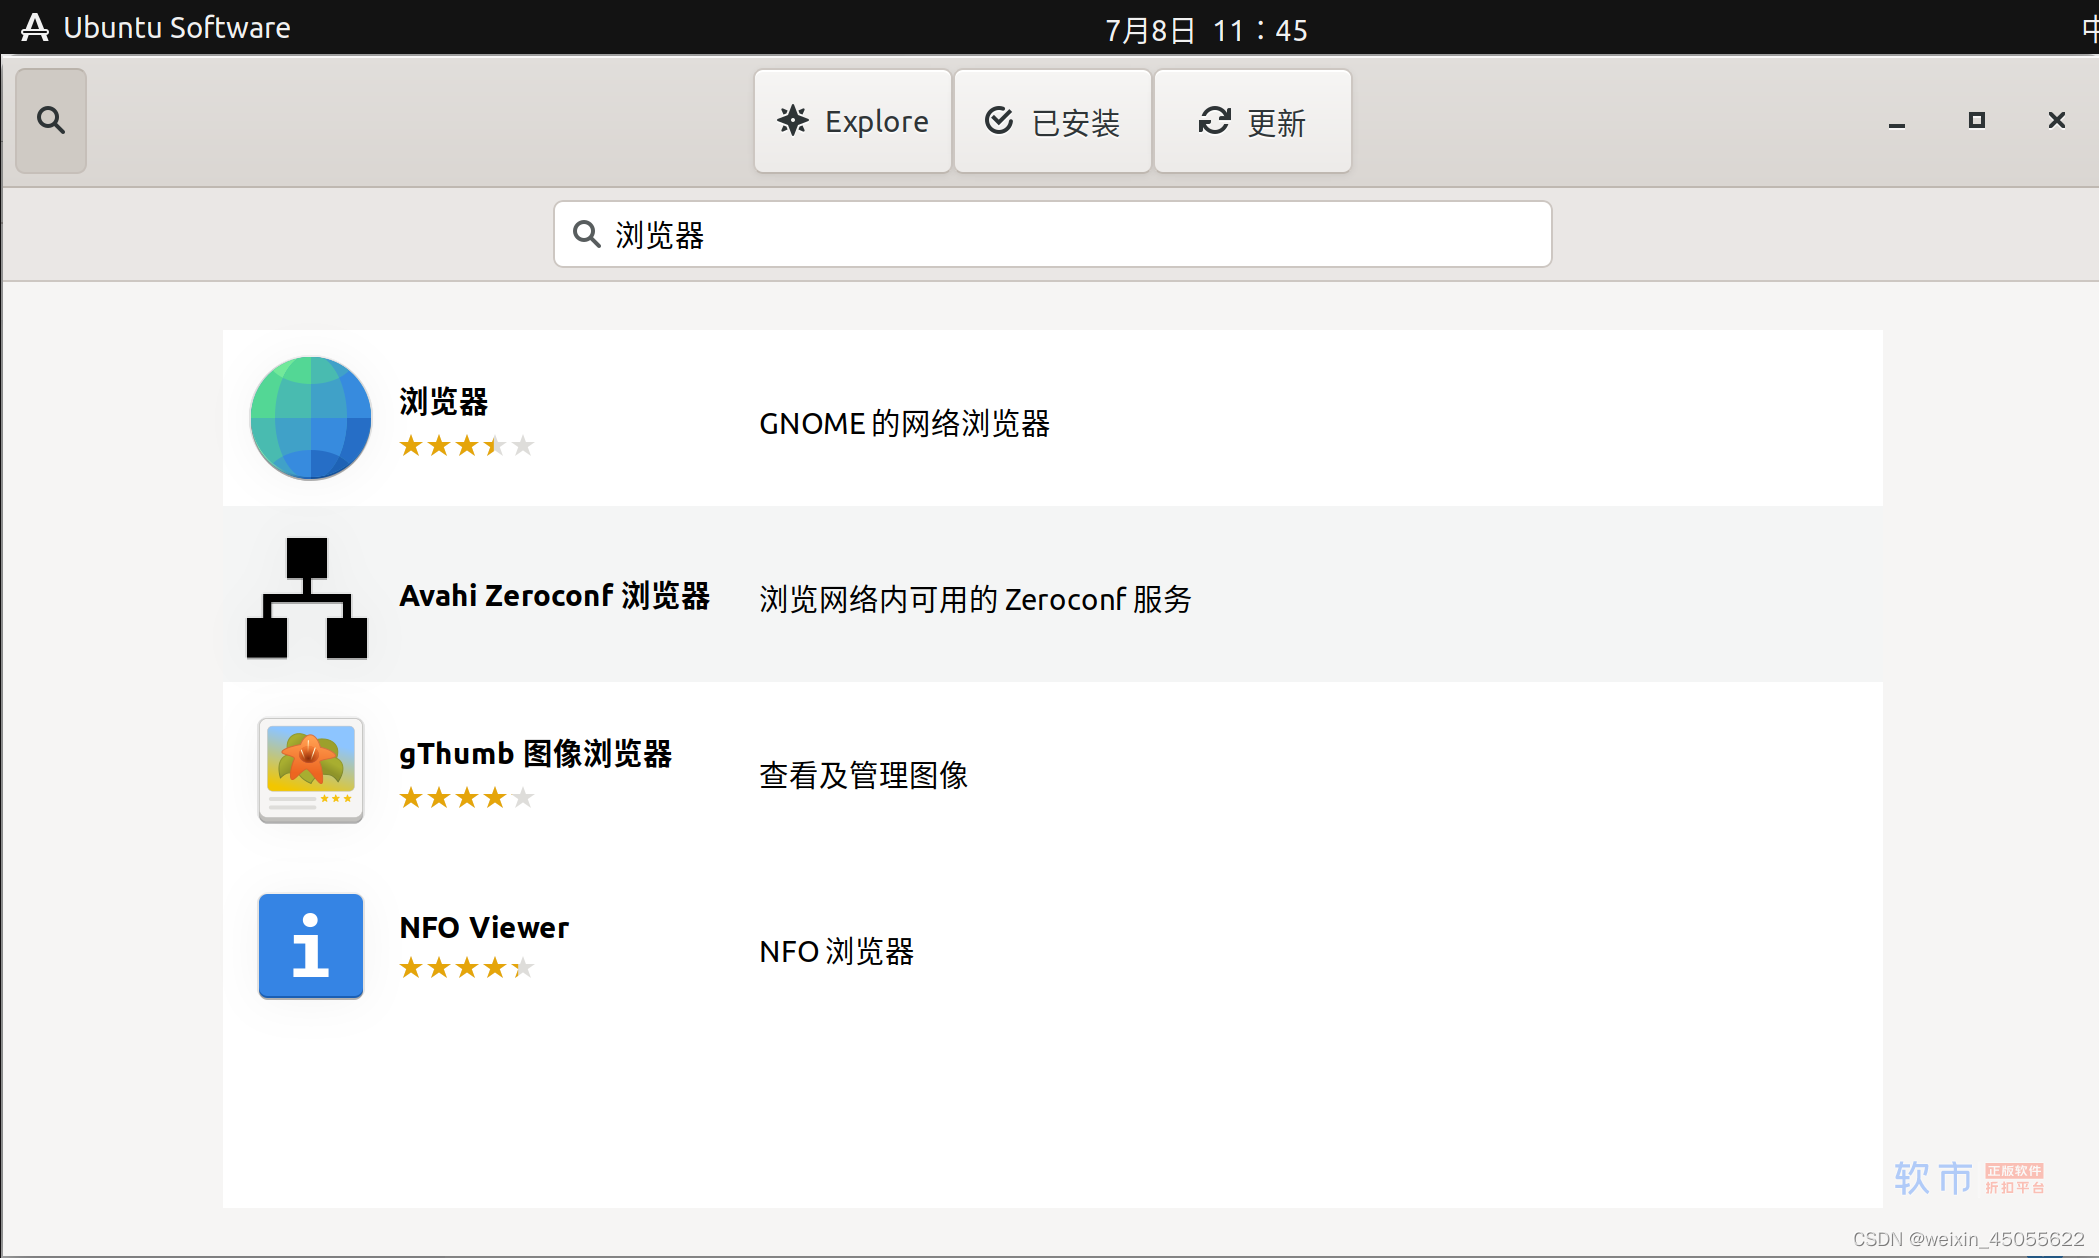Click the Ubuntu Software app icon in top bar
This screenshot has height=1258, width=2099.
point(35,27)
